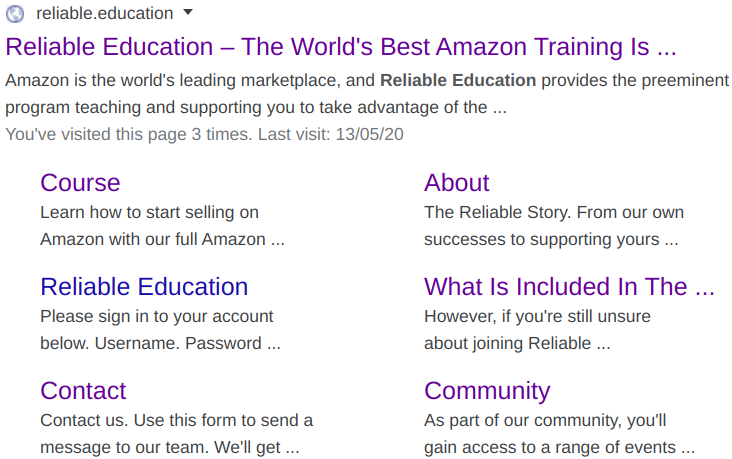Click the community events description text
The height and width of the screenshot is (459, 732).
(559, 434)
